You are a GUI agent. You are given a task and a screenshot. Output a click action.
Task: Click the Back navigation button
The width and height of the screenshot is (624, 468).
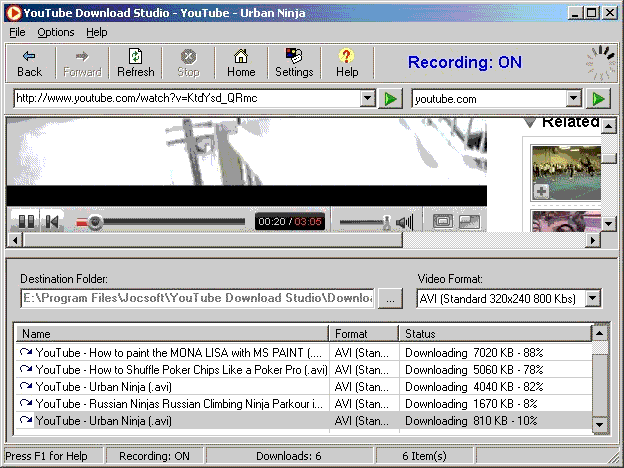click(x=30, y=63)
